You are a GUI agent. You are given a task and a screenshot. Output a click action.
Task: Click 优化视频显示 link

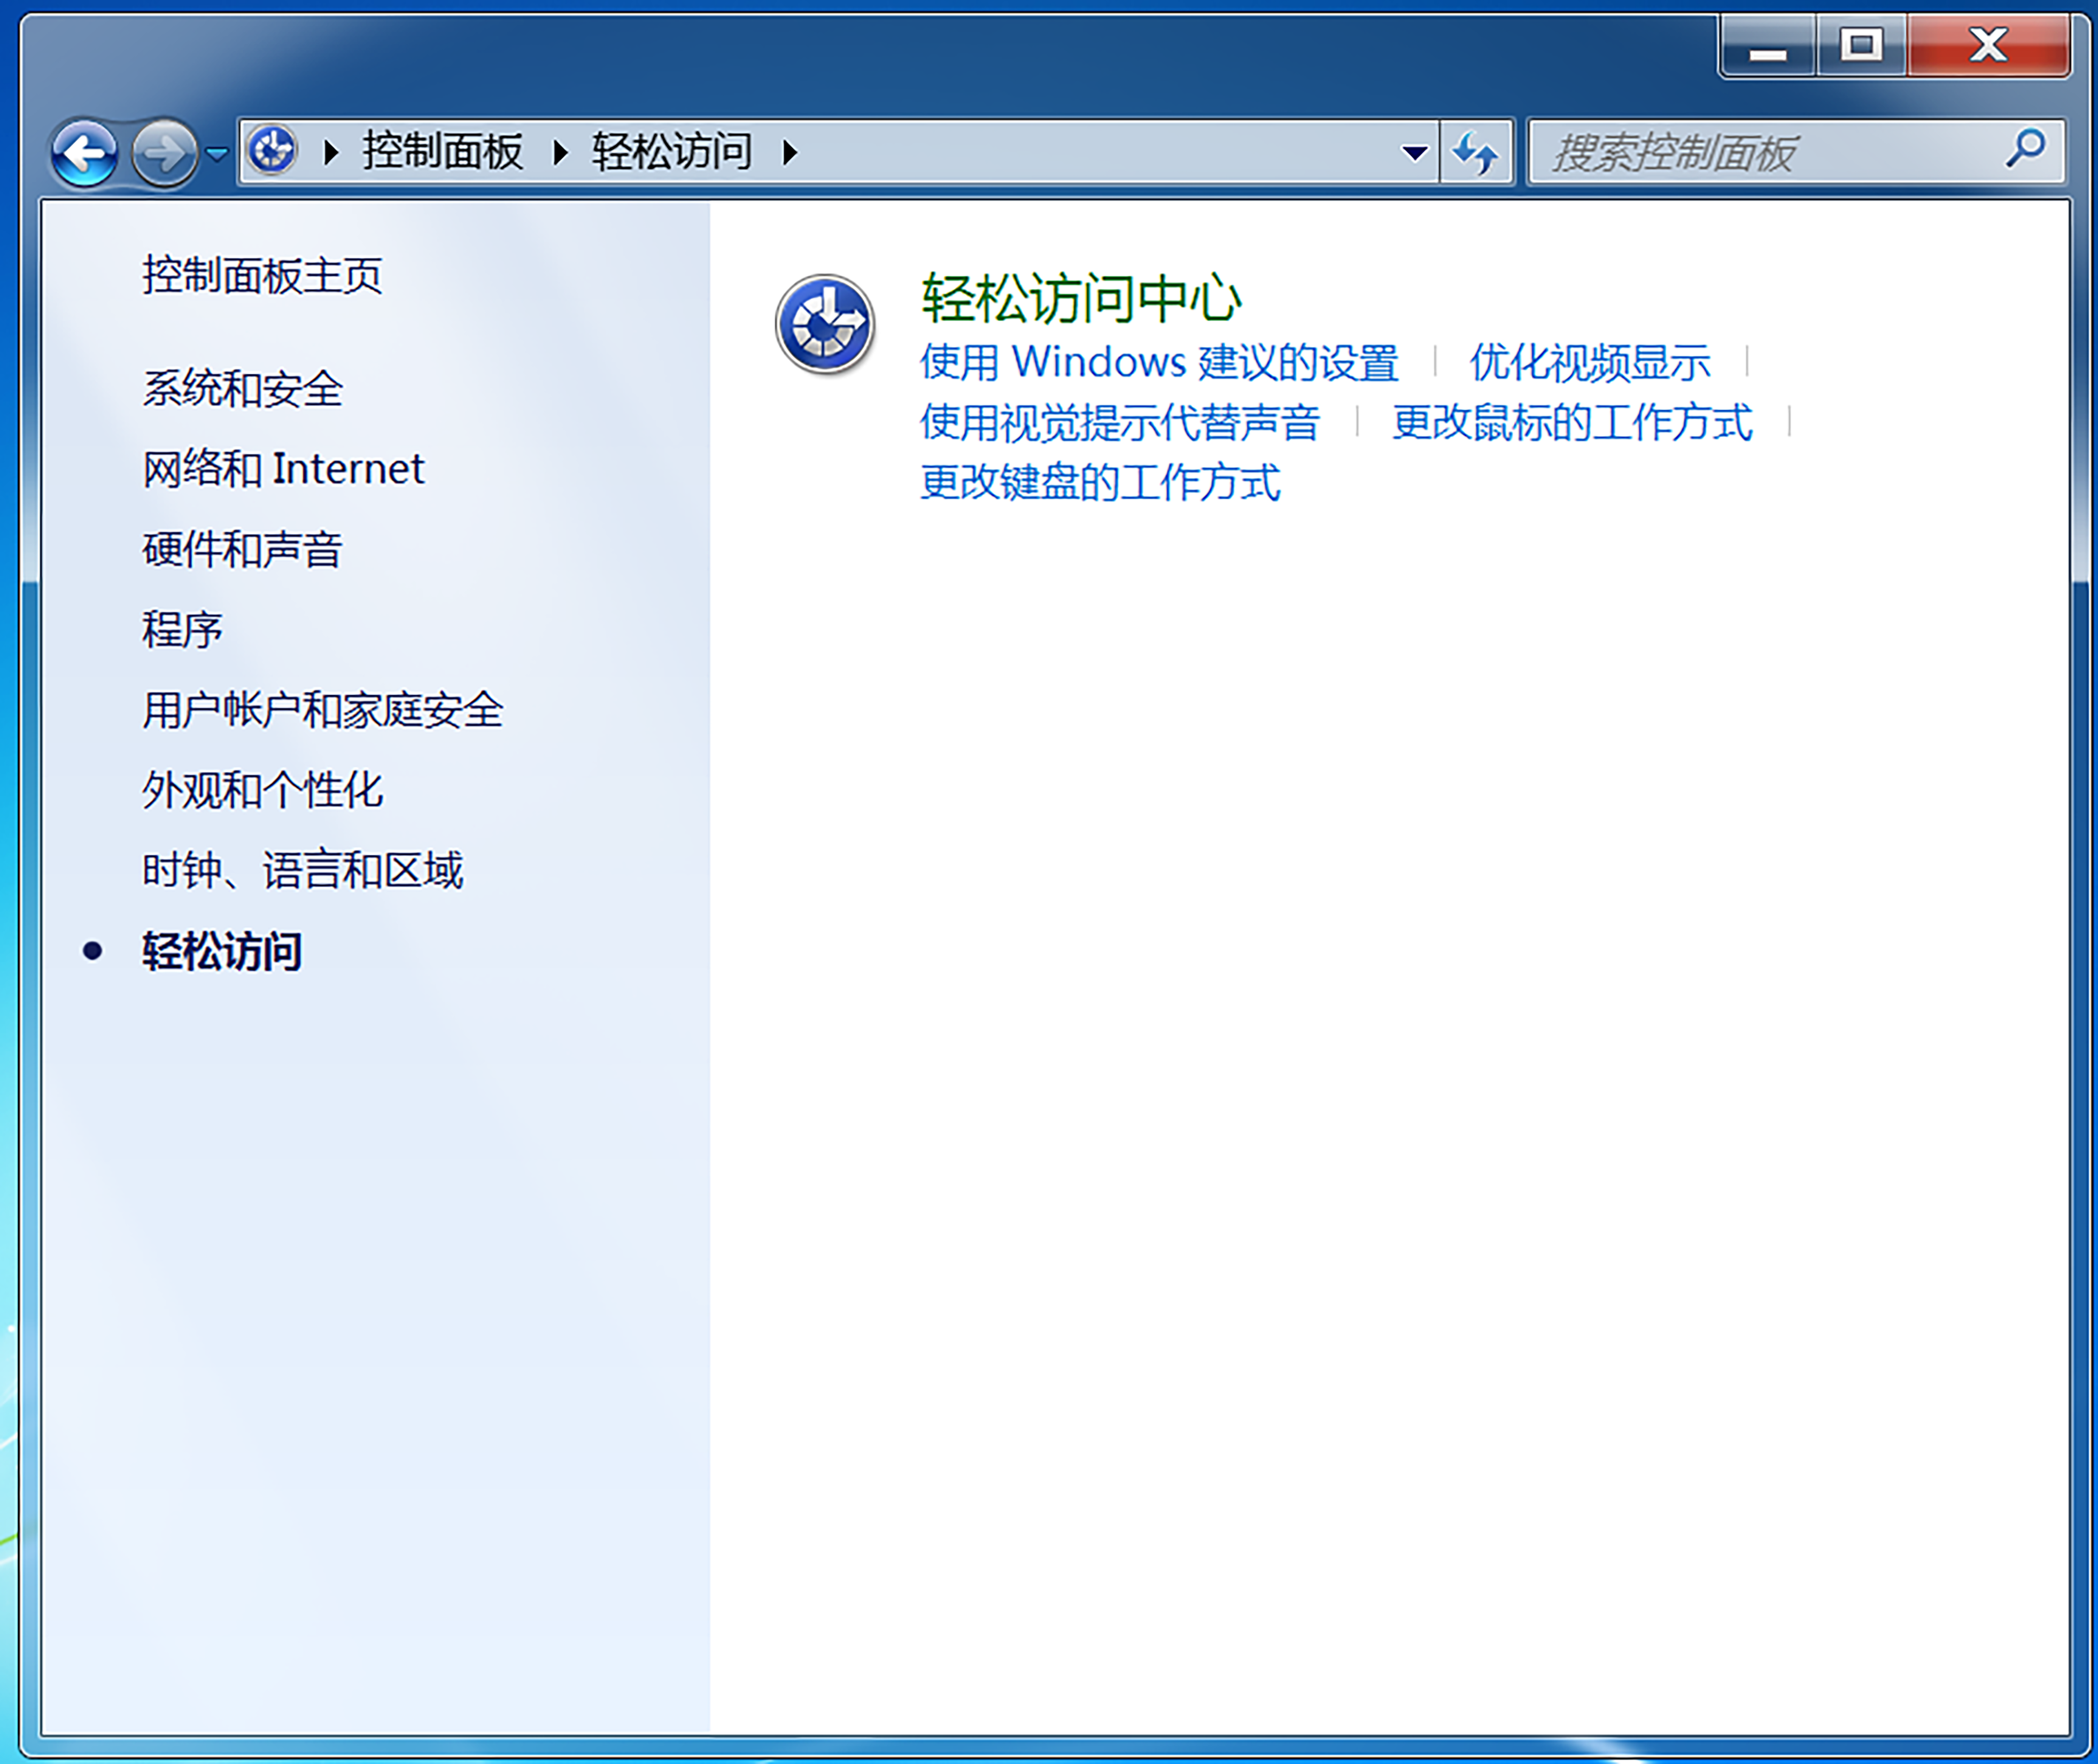click(x=1589, y=362)
